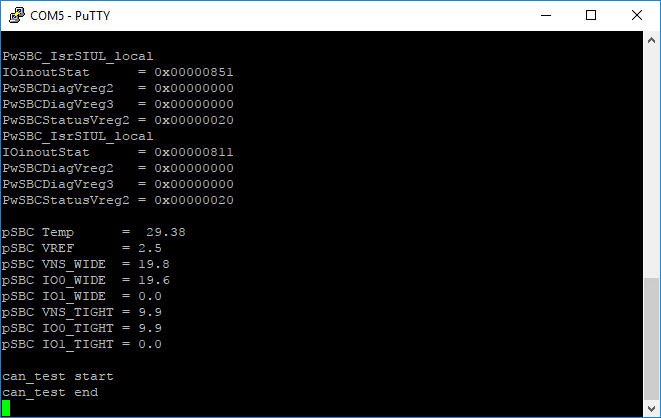661x418 pixels.
Task: Click the vertical scrollbar thumb
Action: click(651, 338)
